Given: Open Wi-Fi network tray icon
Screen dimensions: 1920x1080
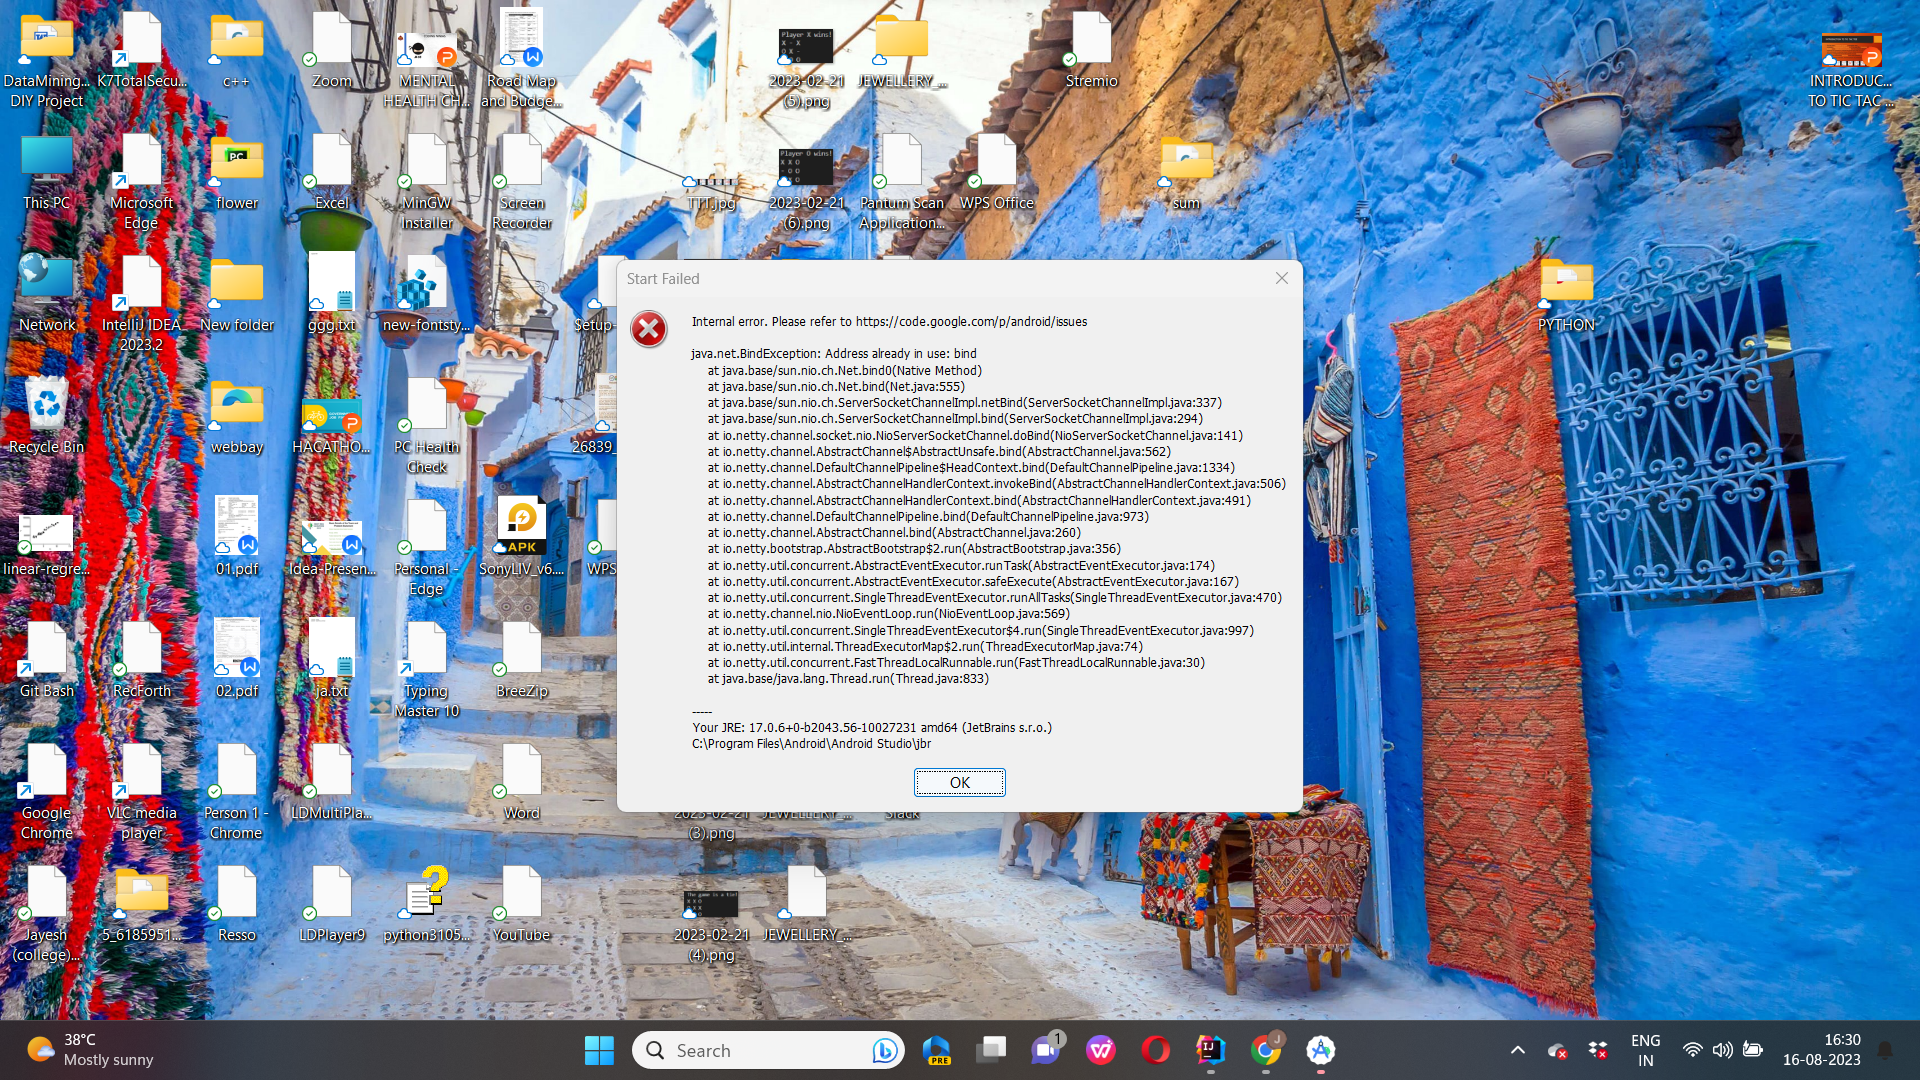Looking at the screenshot, I should [x=1692, y=1050].
